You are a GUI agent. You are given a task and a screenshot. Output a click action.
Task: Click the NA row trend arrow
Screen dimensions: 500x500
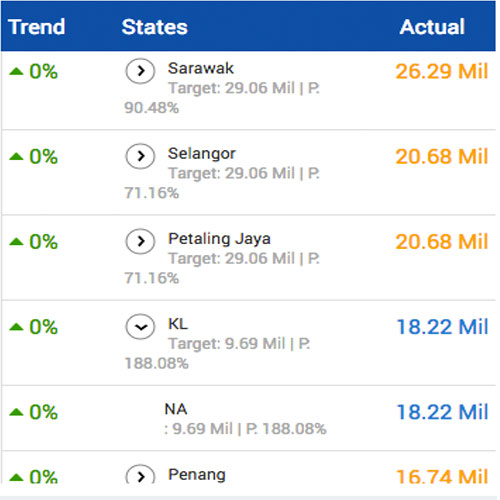(16, 412)
